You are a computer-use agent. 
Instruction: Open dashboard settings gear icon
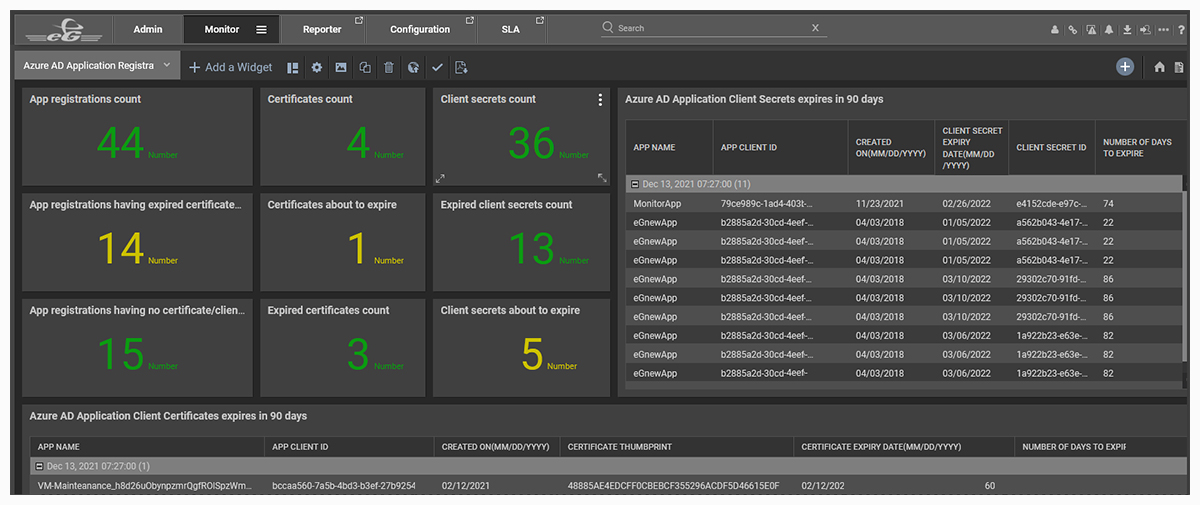click(317, 67)
